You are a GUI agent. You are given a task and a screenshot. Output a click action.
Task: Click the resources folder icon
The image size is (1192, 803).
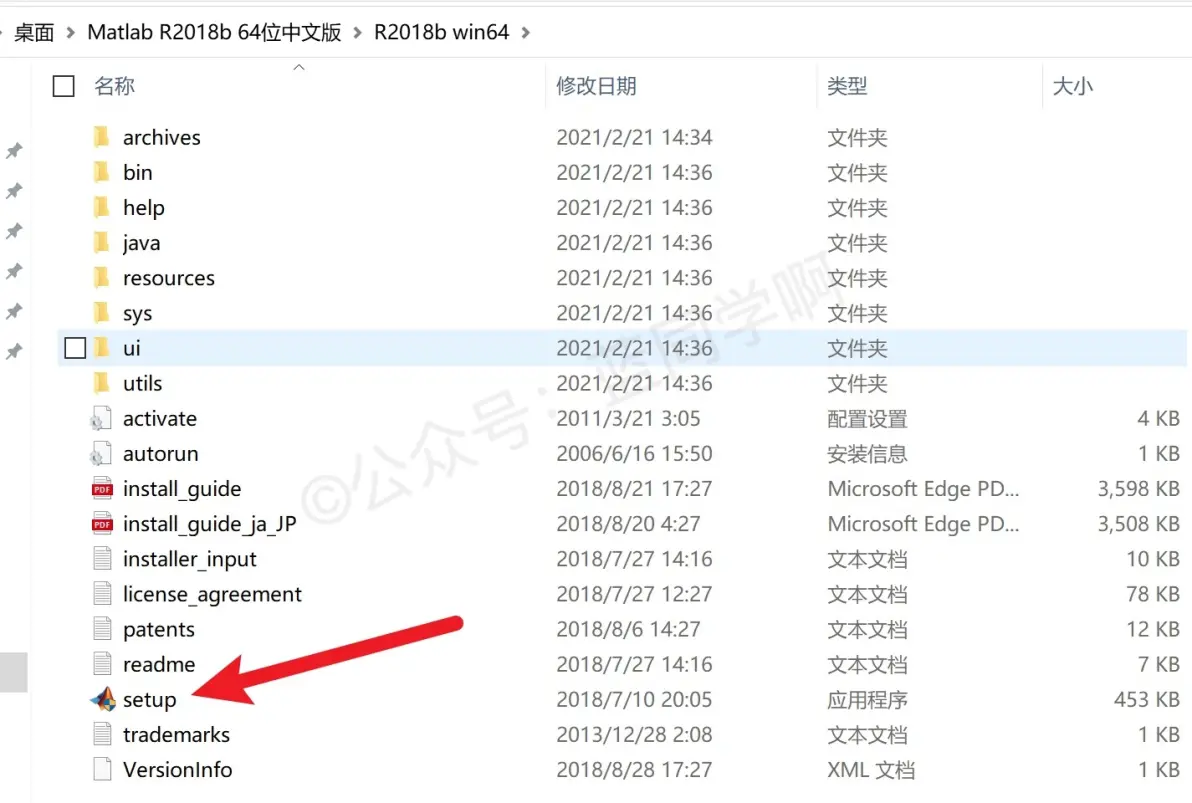coord(101,278)
